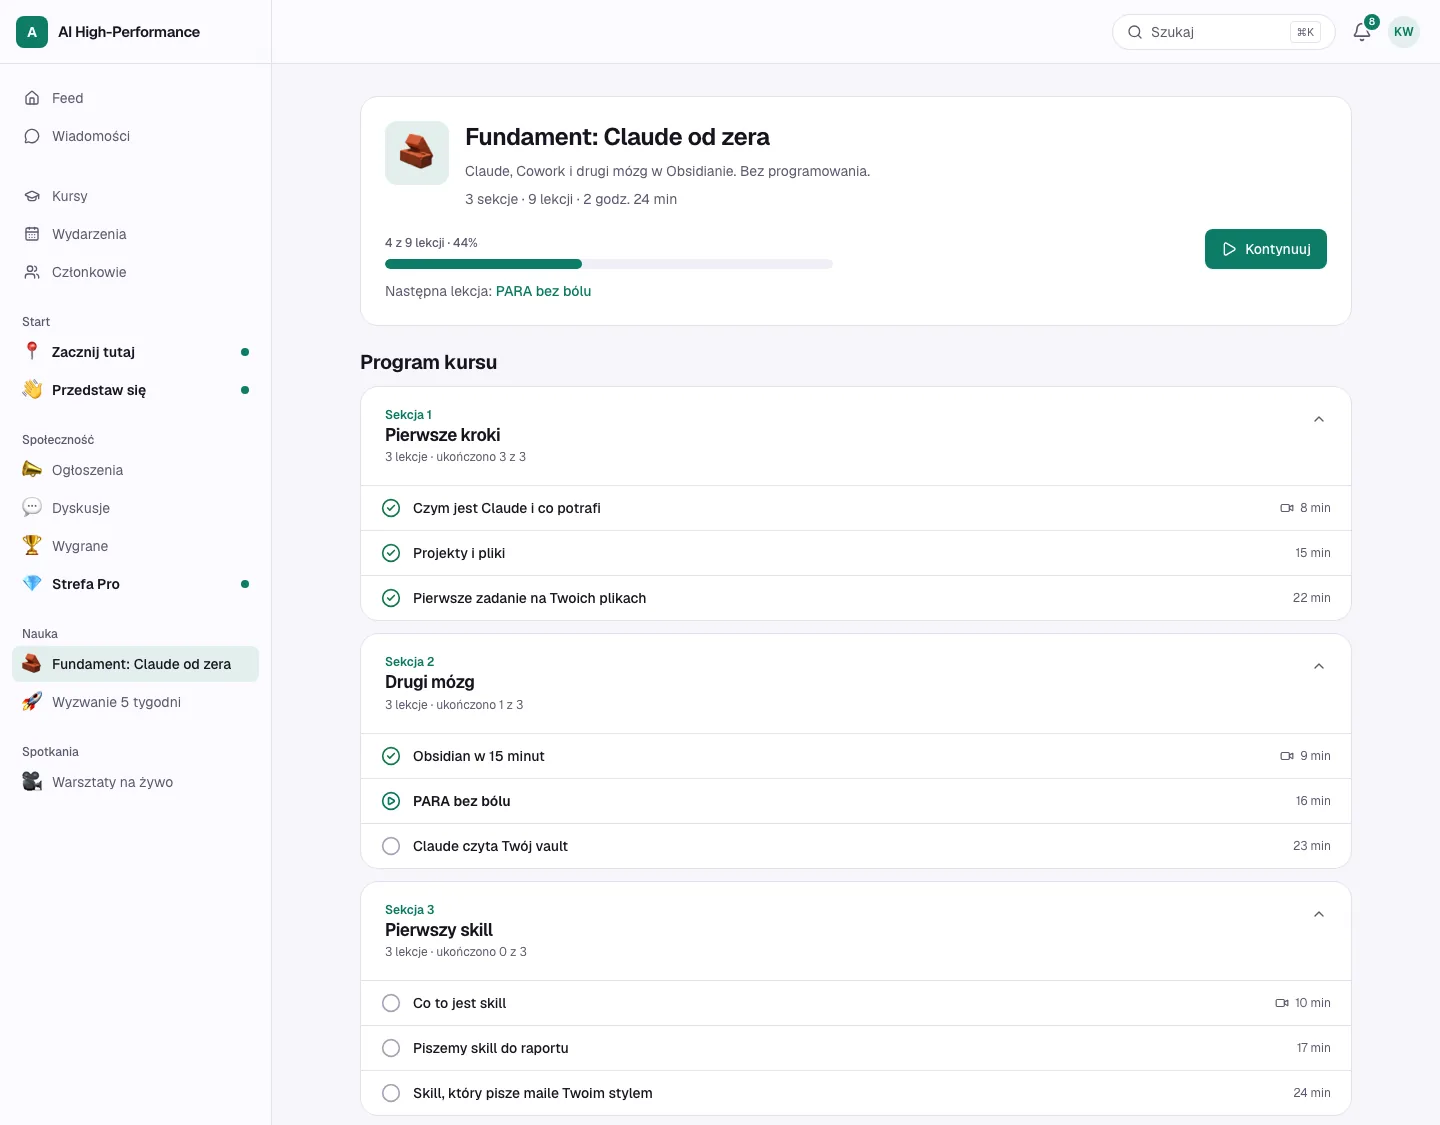Click the search magnifier icon
This screenshot has width=1440, height=1125.
1135,32
